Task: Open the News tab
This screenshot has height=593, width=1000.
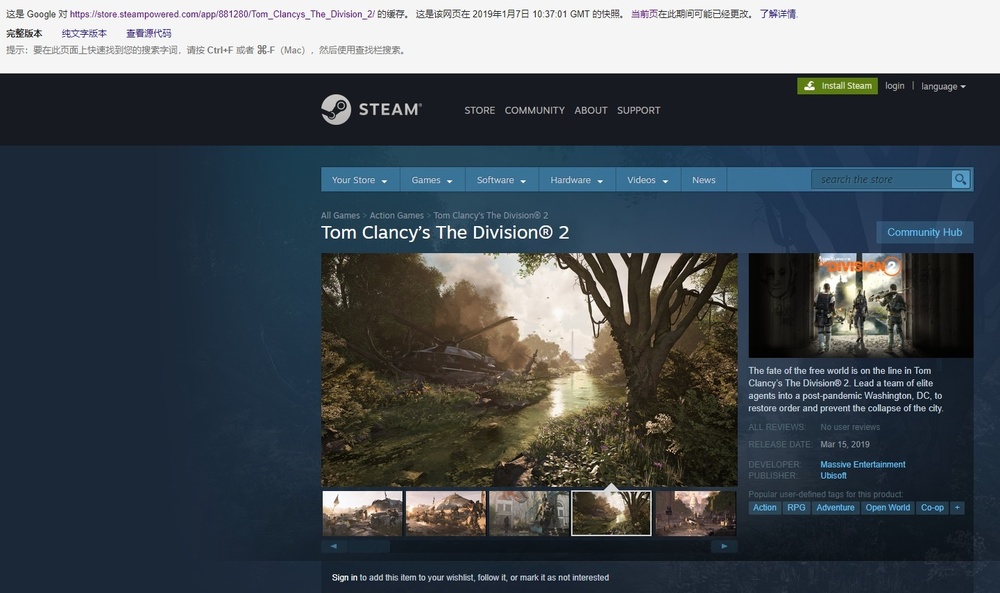Action: (x=703, y=180)
